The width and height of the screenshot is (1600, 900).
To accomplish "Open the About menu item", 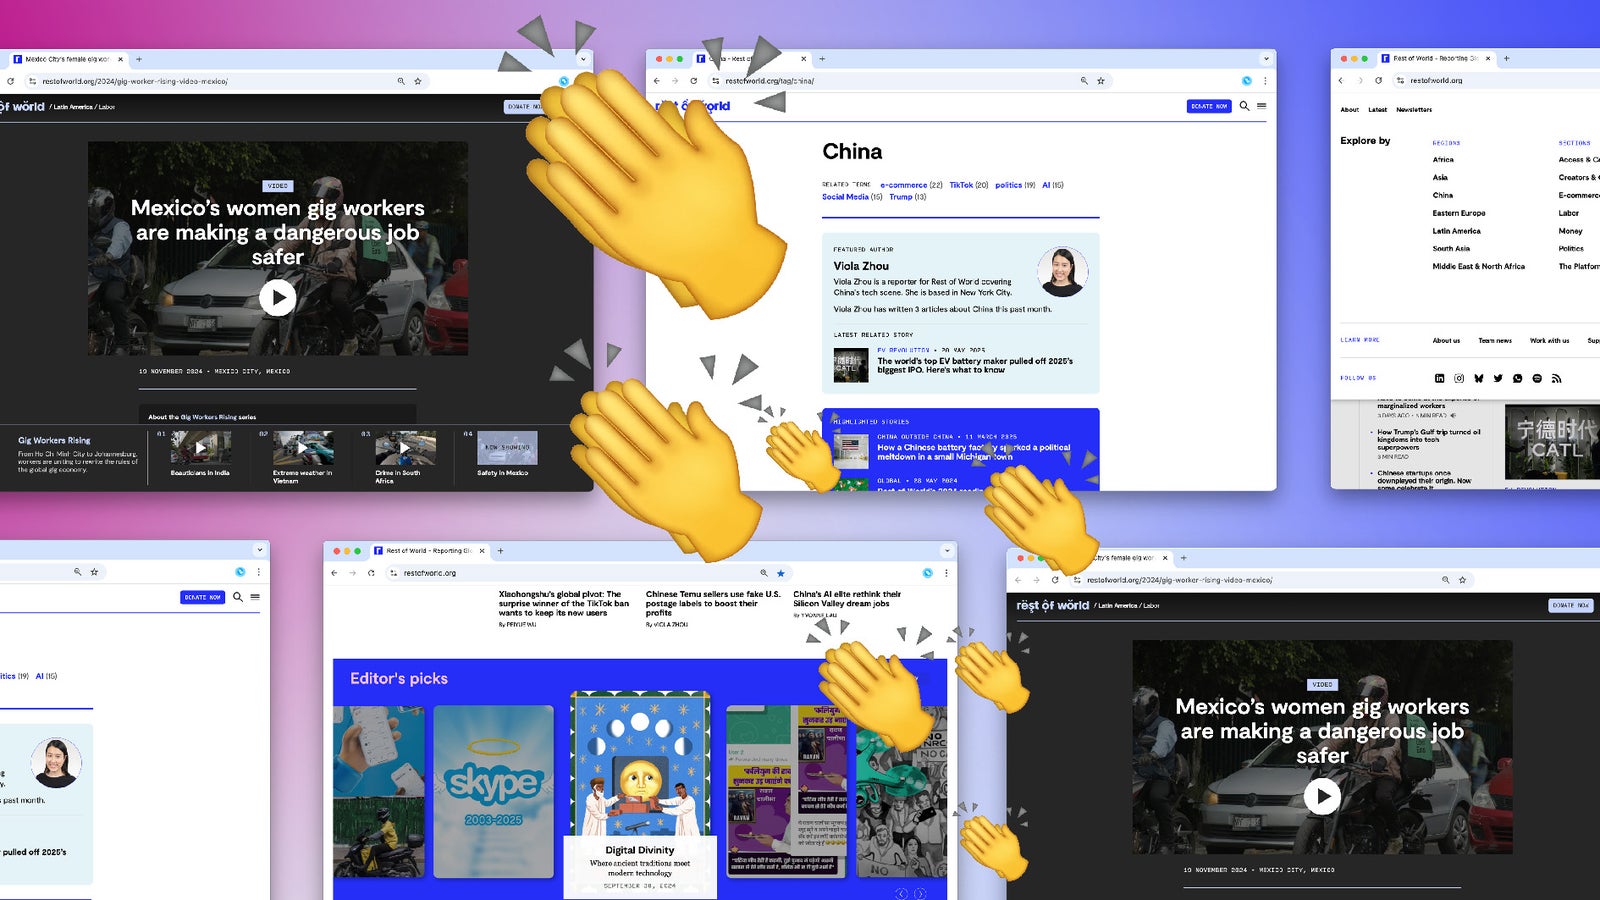I will click(x=1349, y=110).
